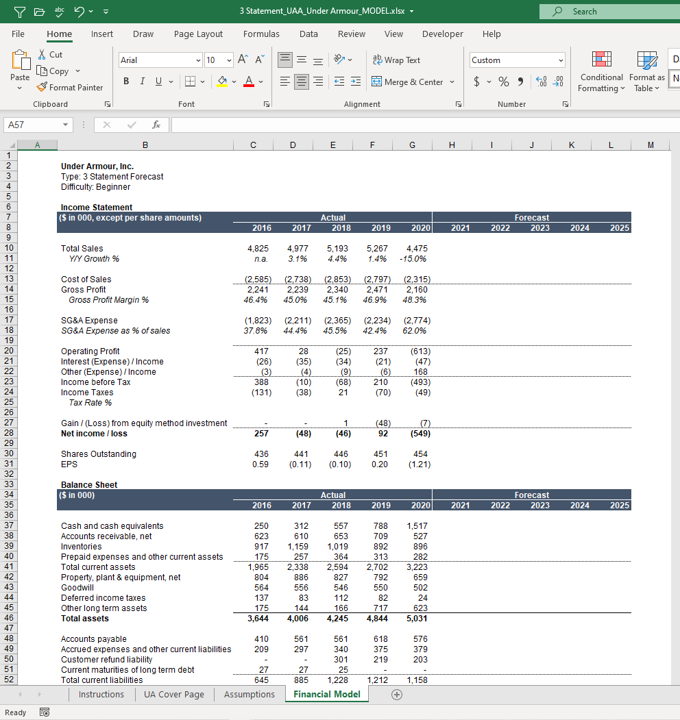The width and height of the screenshot is (680, 720).
Task: Open the Developer ribbon tab
Action: [x=443, y=34]
